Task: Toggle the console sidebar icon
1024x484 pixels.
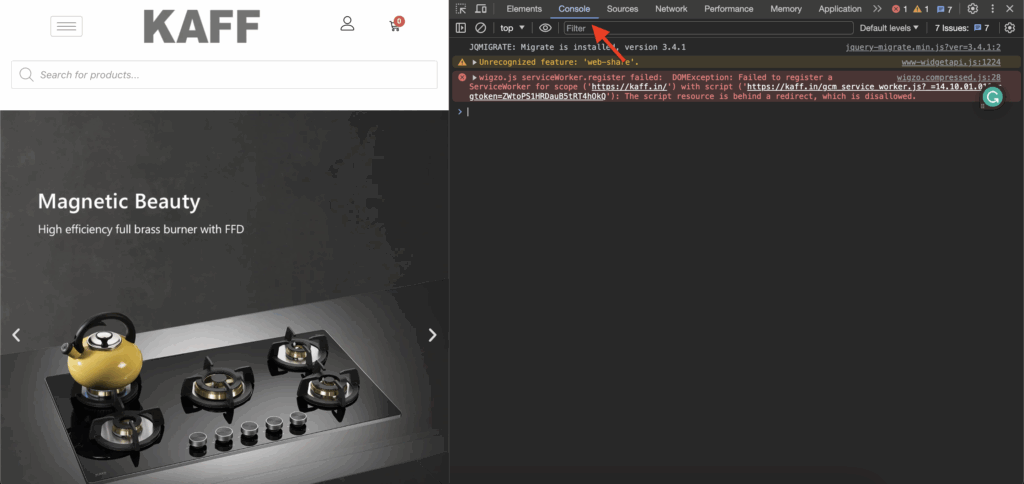Action: 461,27
